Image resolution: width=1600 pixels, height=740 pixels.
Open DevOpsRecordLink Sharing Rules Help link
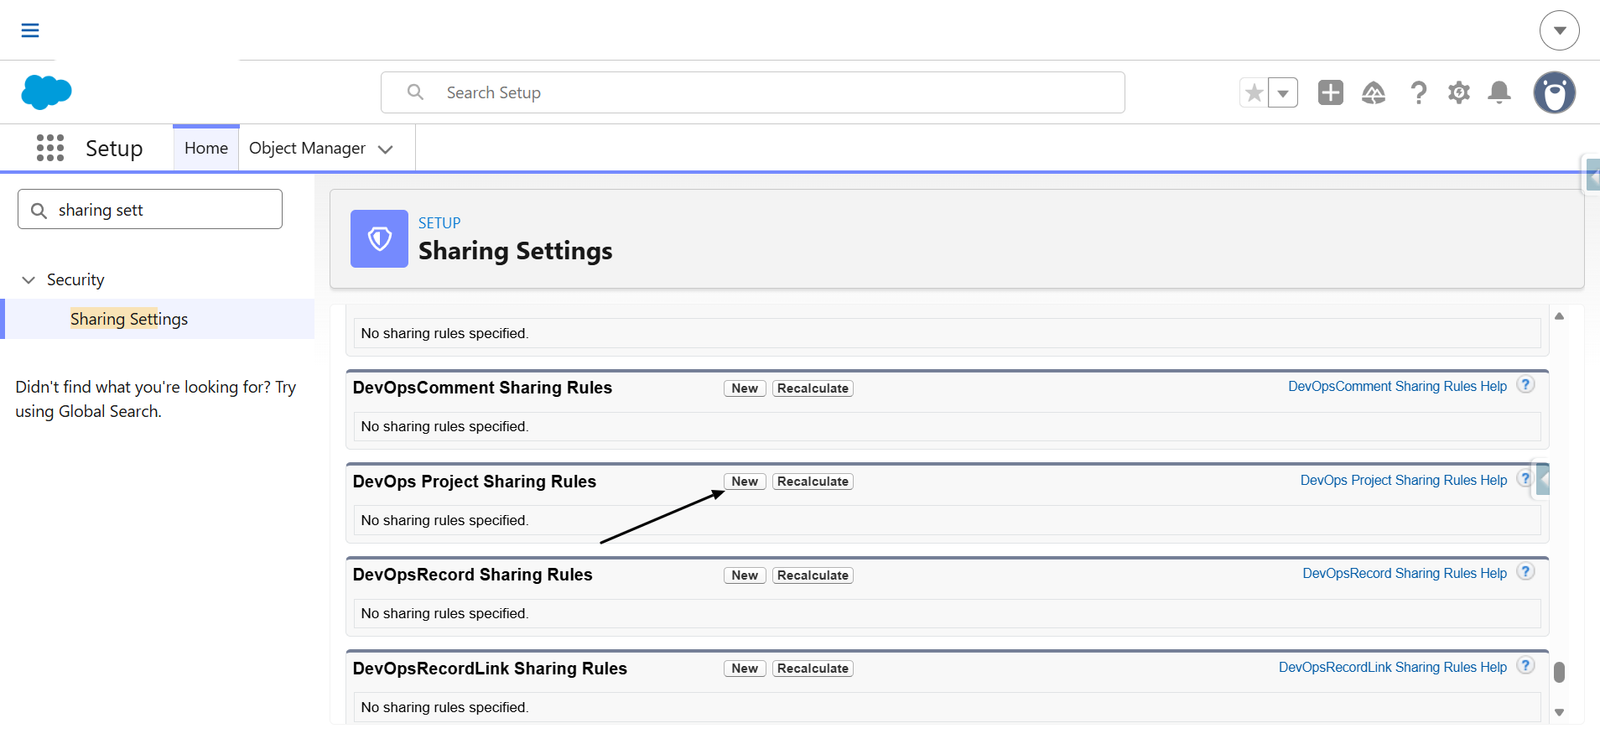1392,667
